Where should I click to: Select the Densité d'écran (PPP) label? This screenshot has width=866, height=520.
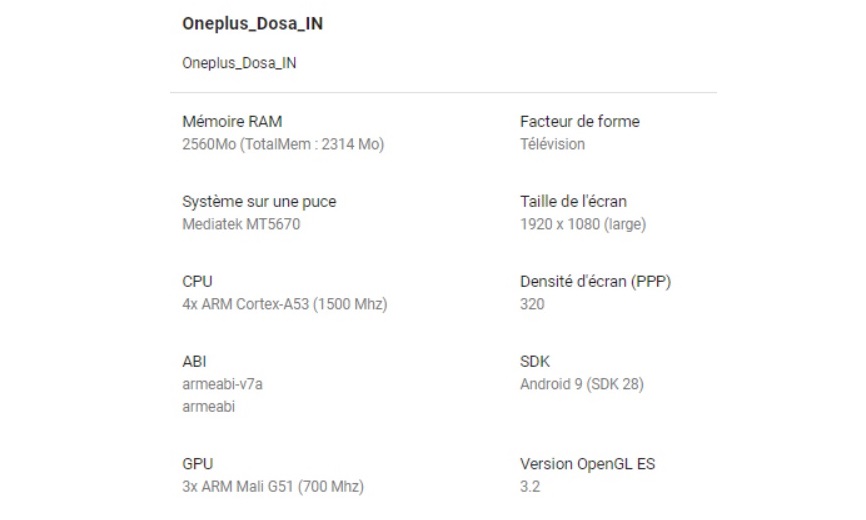pos(595,281)
